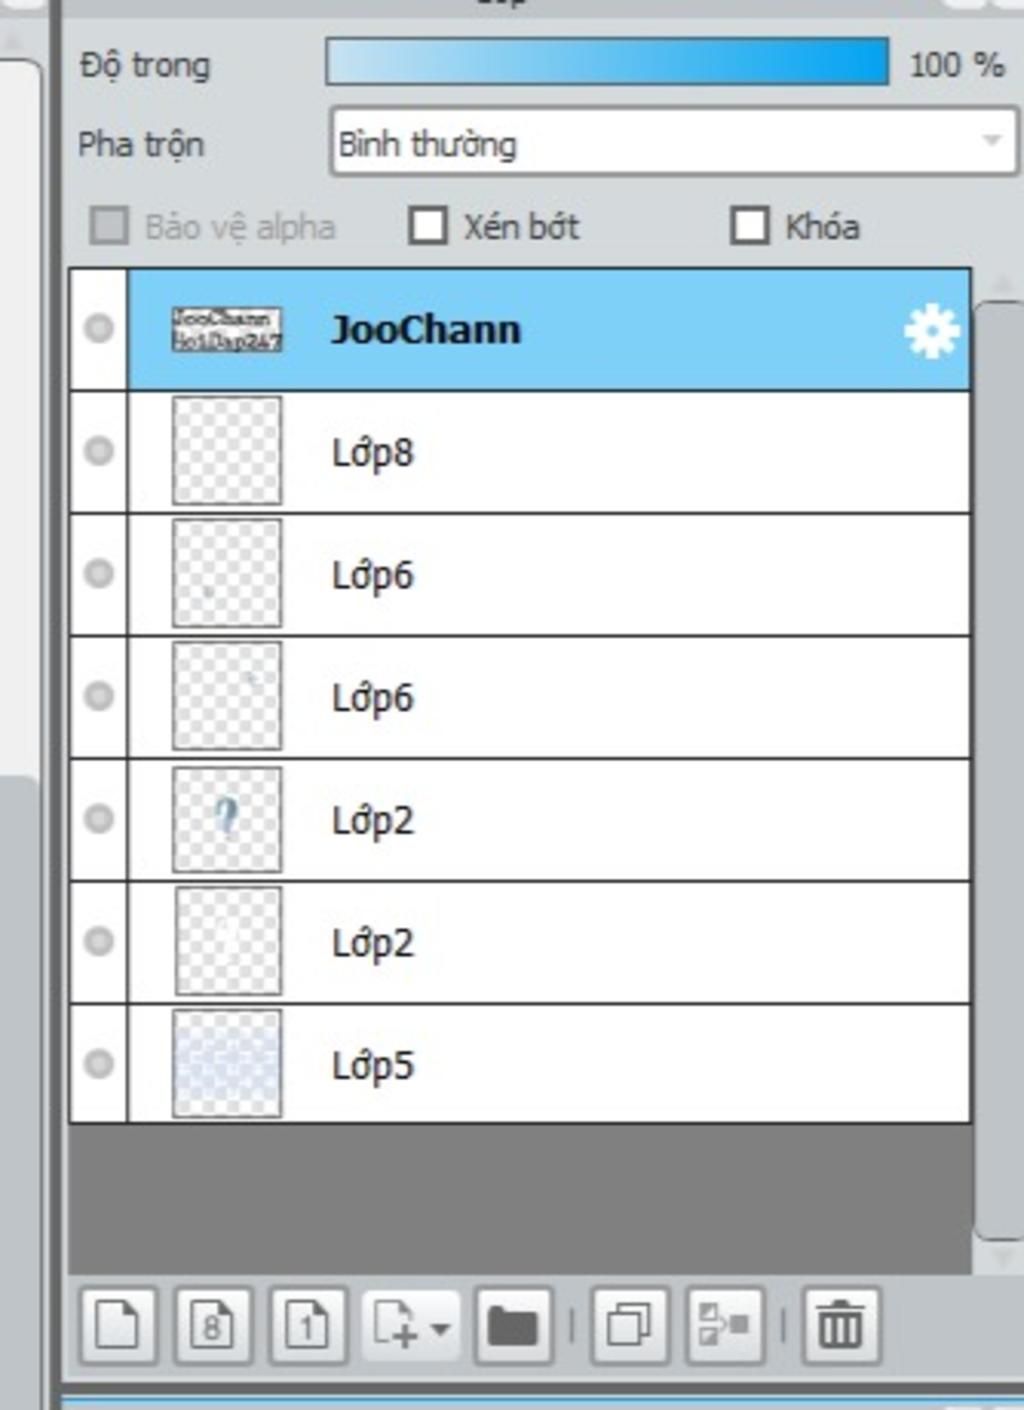
Task: Click the layer list vertical scrollbar
Action: (x=997, y=770)
